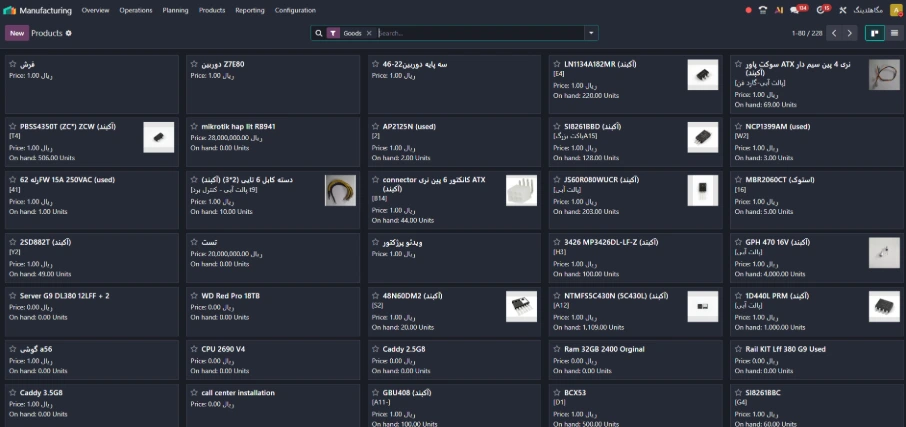The image size is (906, 427).
Task: Open the Reporting menu
Action: point(249,10)
